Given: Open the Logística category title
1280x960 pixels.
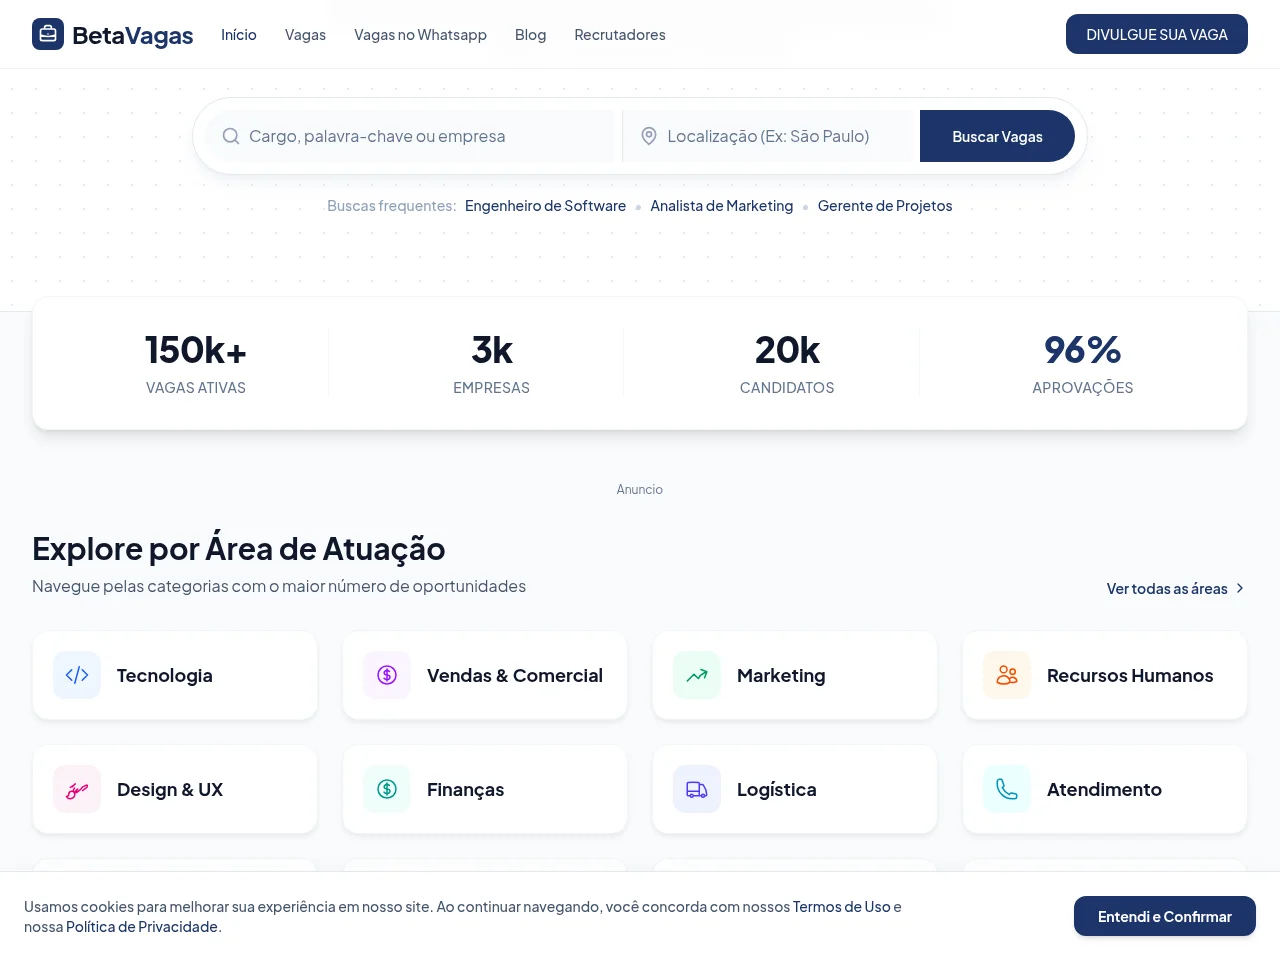Looking at the screenshot, I should [x=777, y=789].
